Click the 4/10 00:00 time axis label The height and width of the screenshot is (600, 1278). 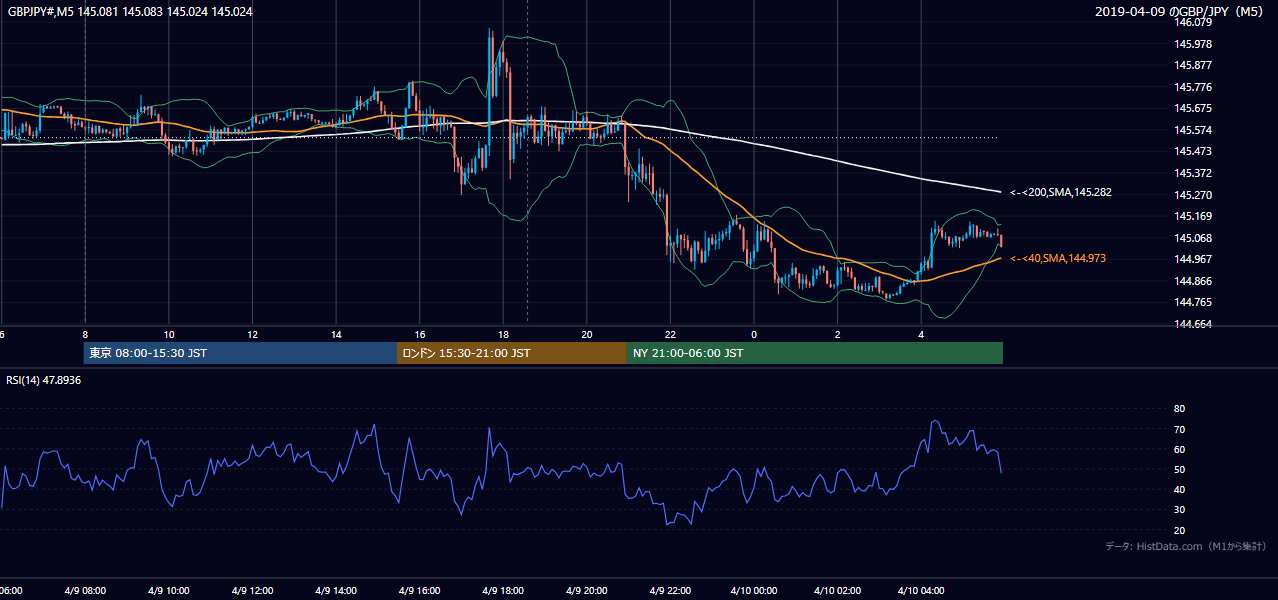click(754, 590)
